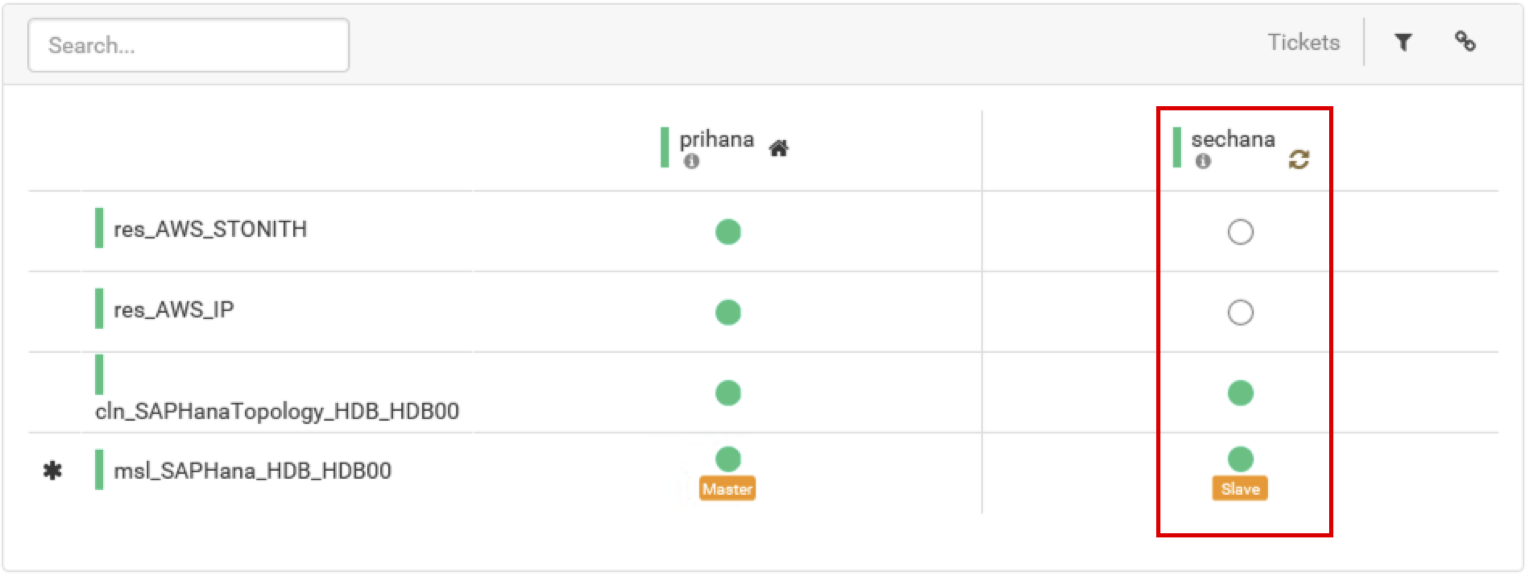Toggle res_AWS_IP status dot on prihana
Image resolution: width=1529 pixels, height=577 pixels.
(x=728, y=312)
